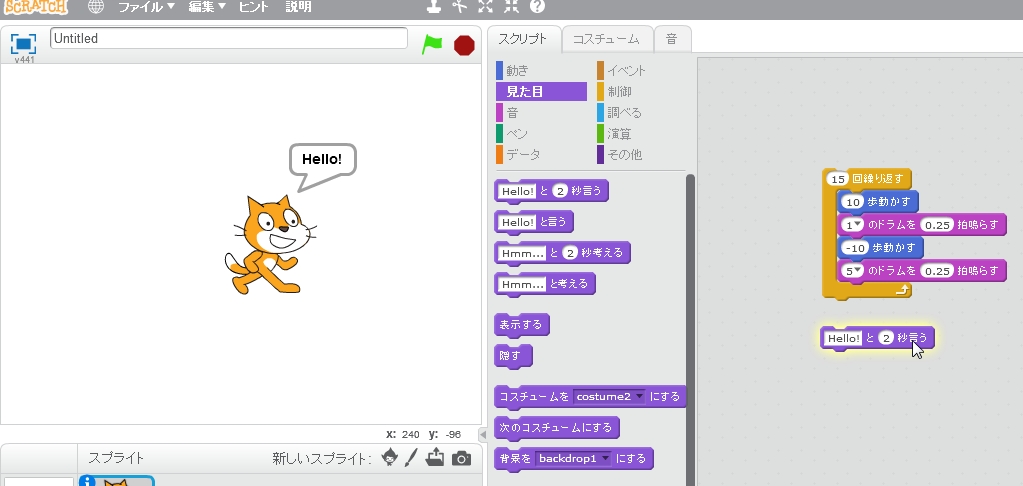Open the 説明 menu item
This screenshot has width=1023, height=486.
(298, 7)
